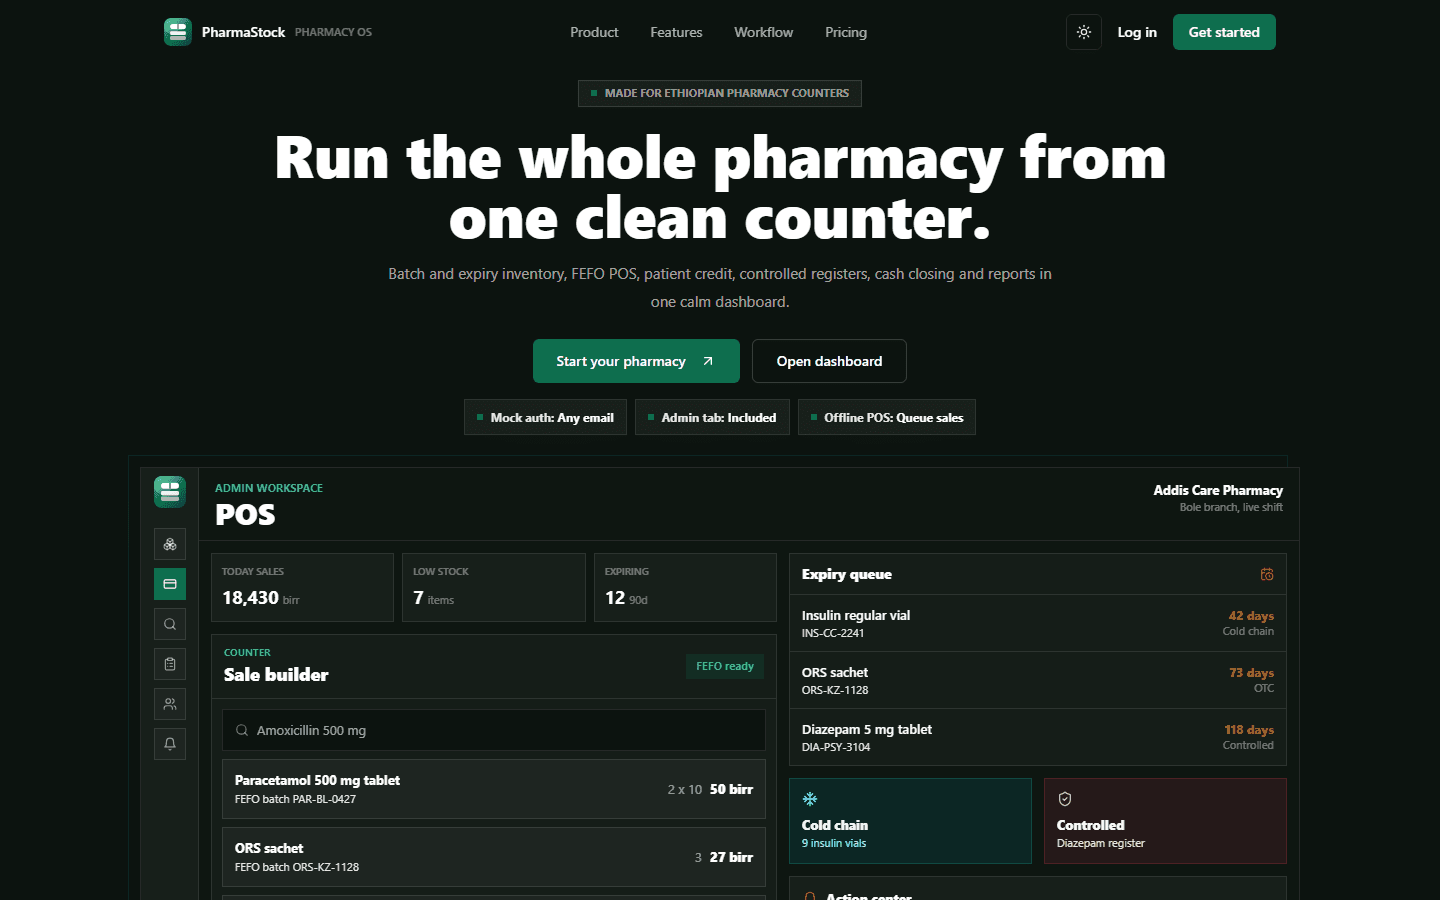Click the Log in link

(1137, 32)
